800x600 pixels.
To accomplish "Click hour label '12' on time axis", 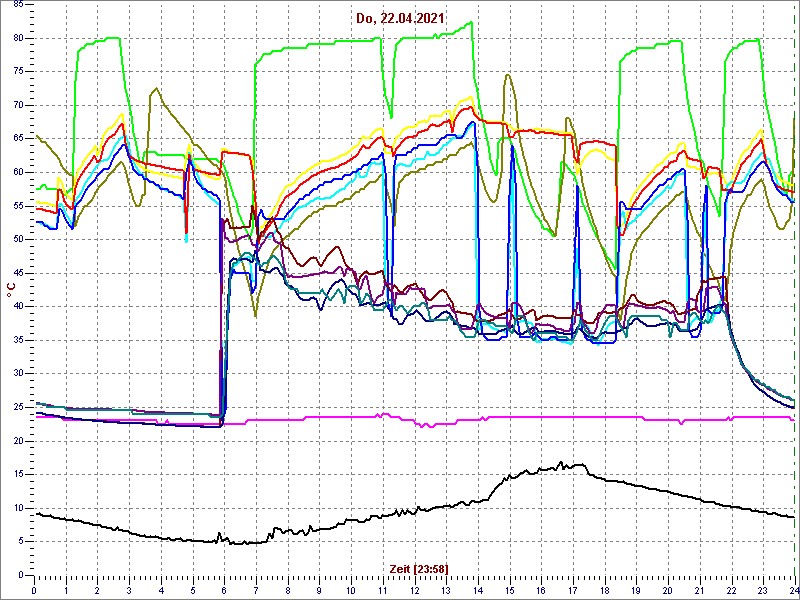I will (414, 590).
